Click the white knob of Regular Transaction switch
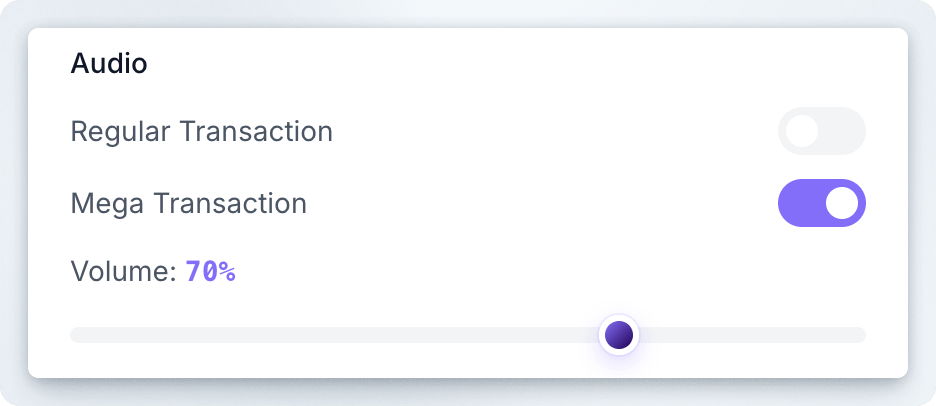936x406 pixels. (x=802, y=131)
